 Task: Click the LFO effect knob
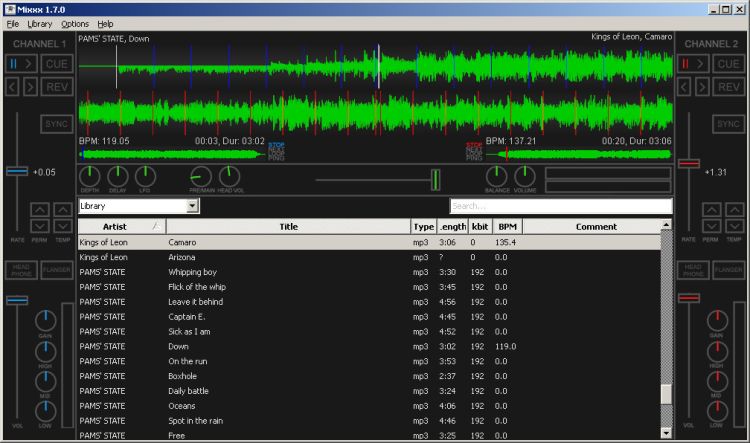tap(145, 177)
